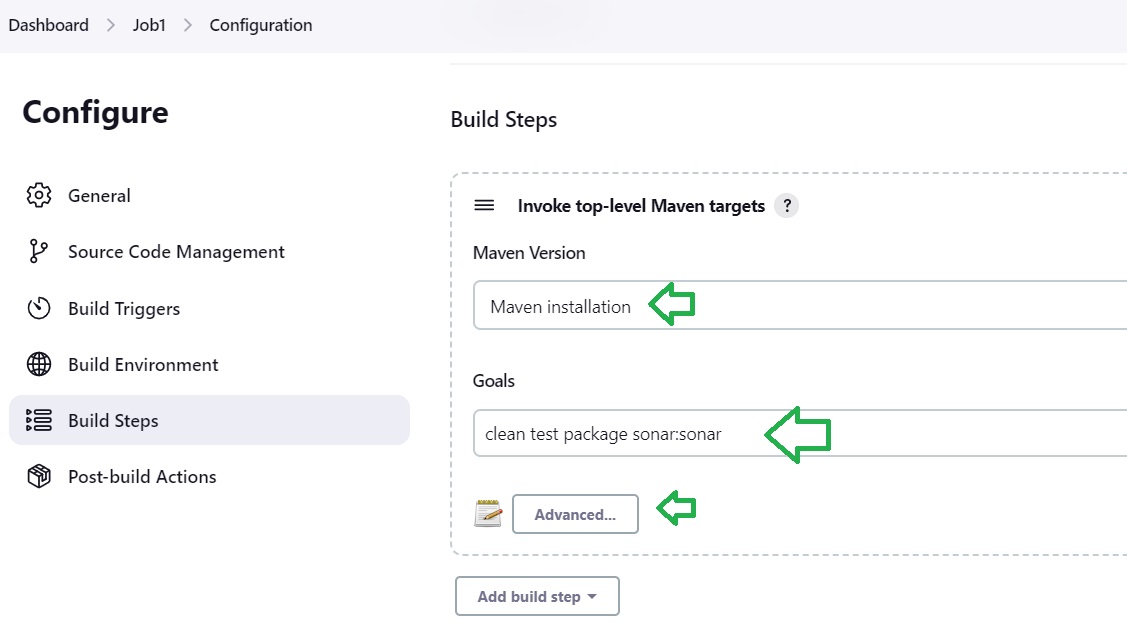Open the General section gear icon
This screenshot has height=642, width=1127.
click(x=39, y=196)
